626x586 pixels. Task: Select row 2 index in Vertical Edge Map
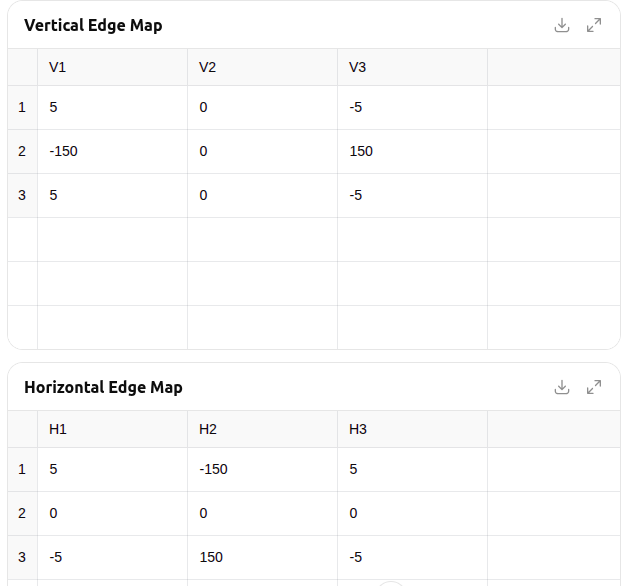pyautogui.click(x=22, y=151)
